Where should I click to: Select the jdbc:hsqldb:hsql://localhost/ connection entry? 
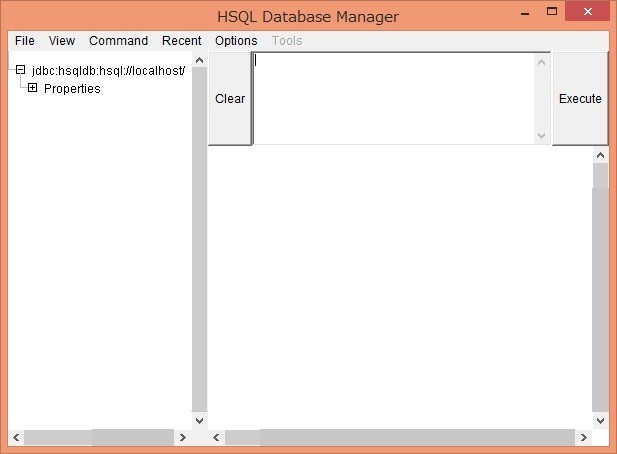pos(108,71)
